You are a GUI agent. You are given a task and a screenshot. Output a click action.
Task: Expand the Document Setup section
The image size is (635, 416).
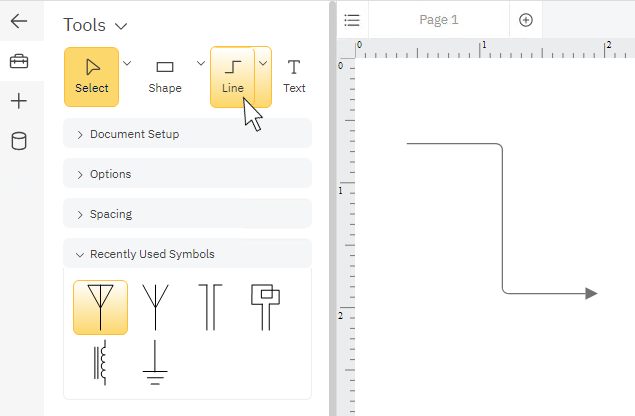click(187, 134)
